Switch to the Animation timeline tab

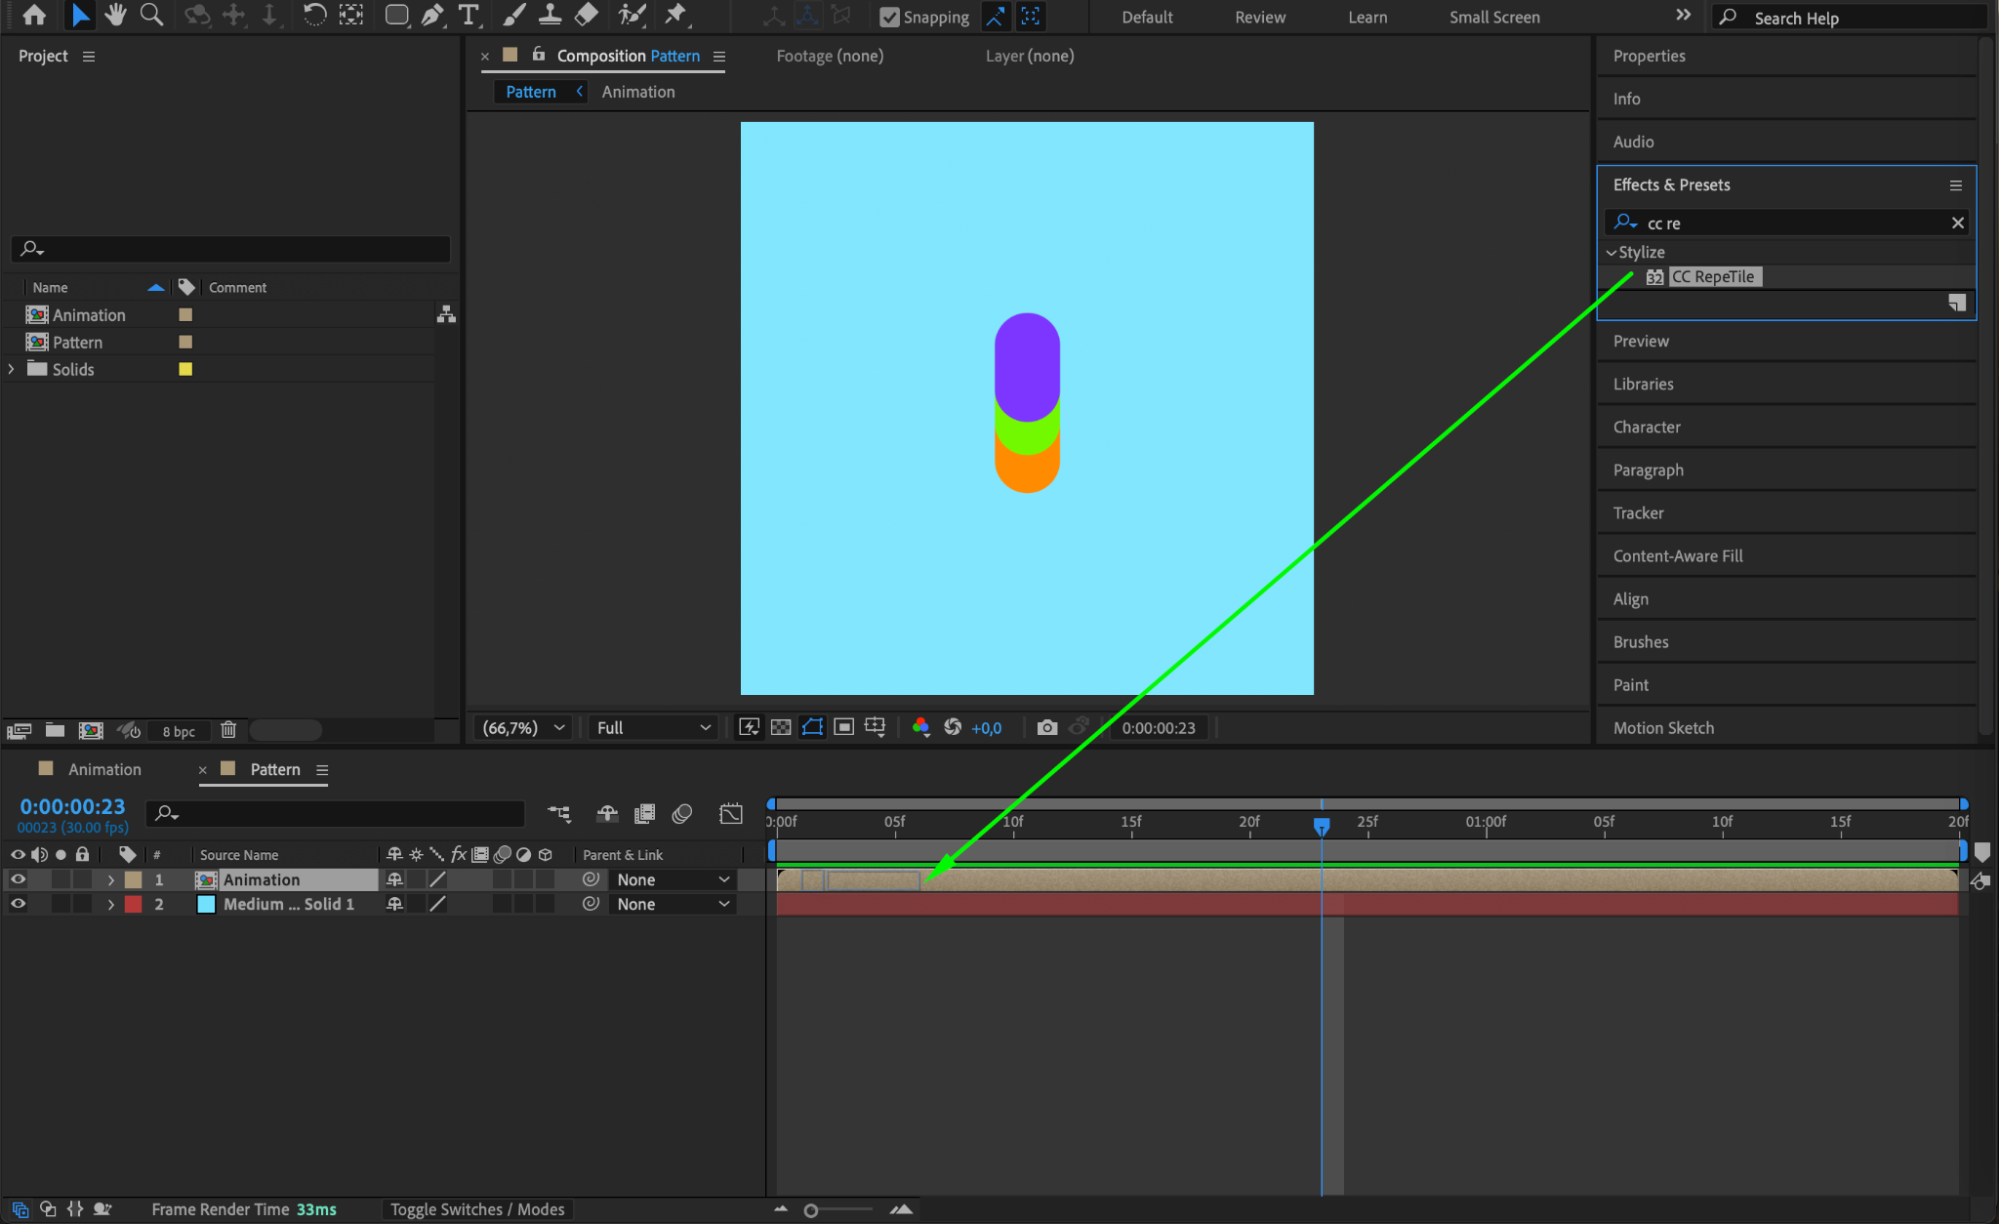[x=104, y=770]
